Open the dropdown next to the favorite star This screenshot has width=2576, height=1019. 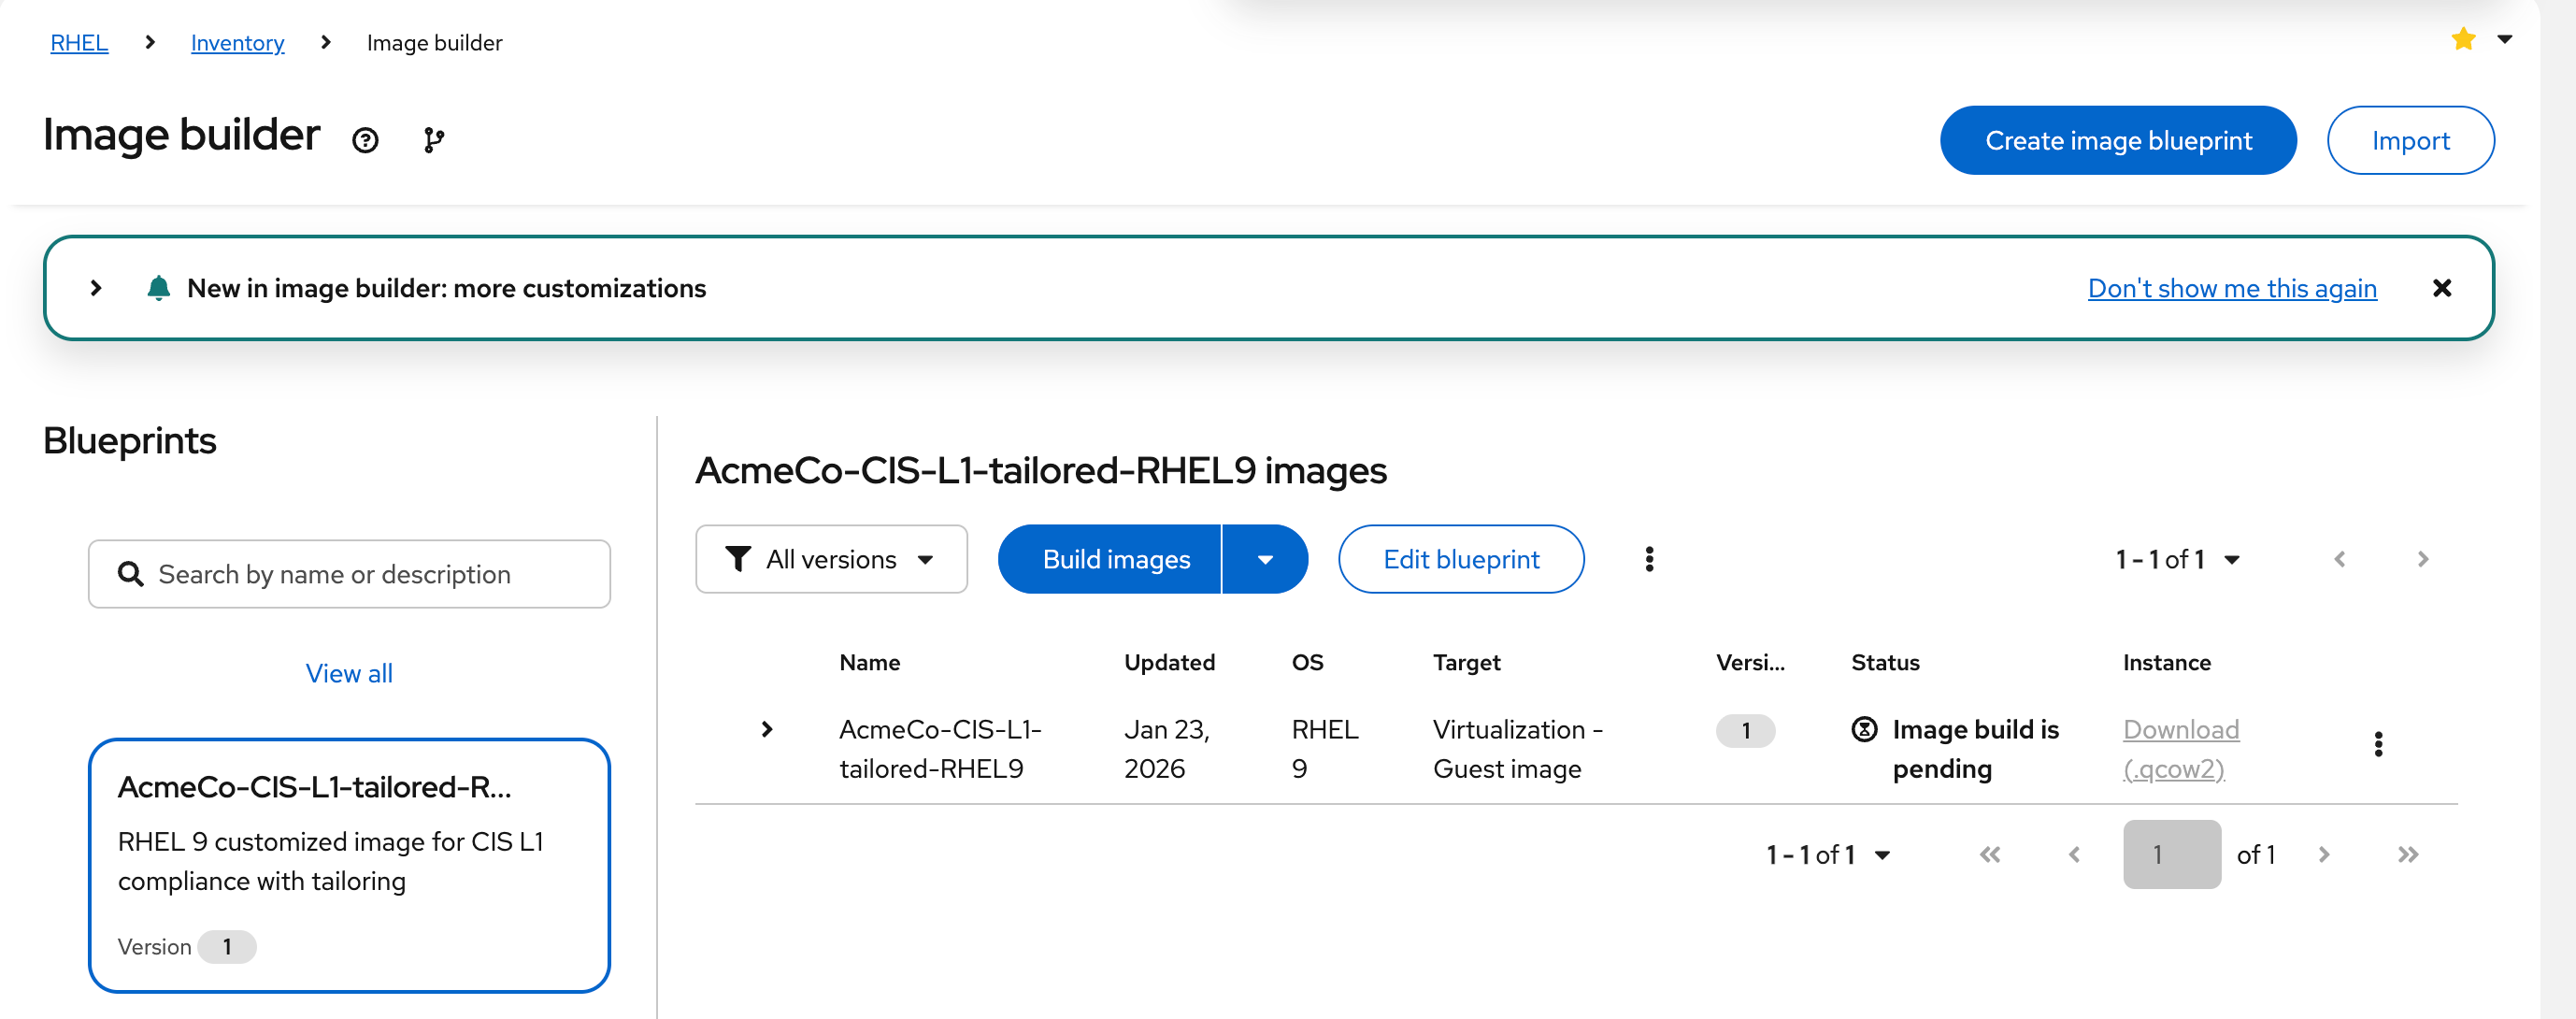click(2505, 39)
